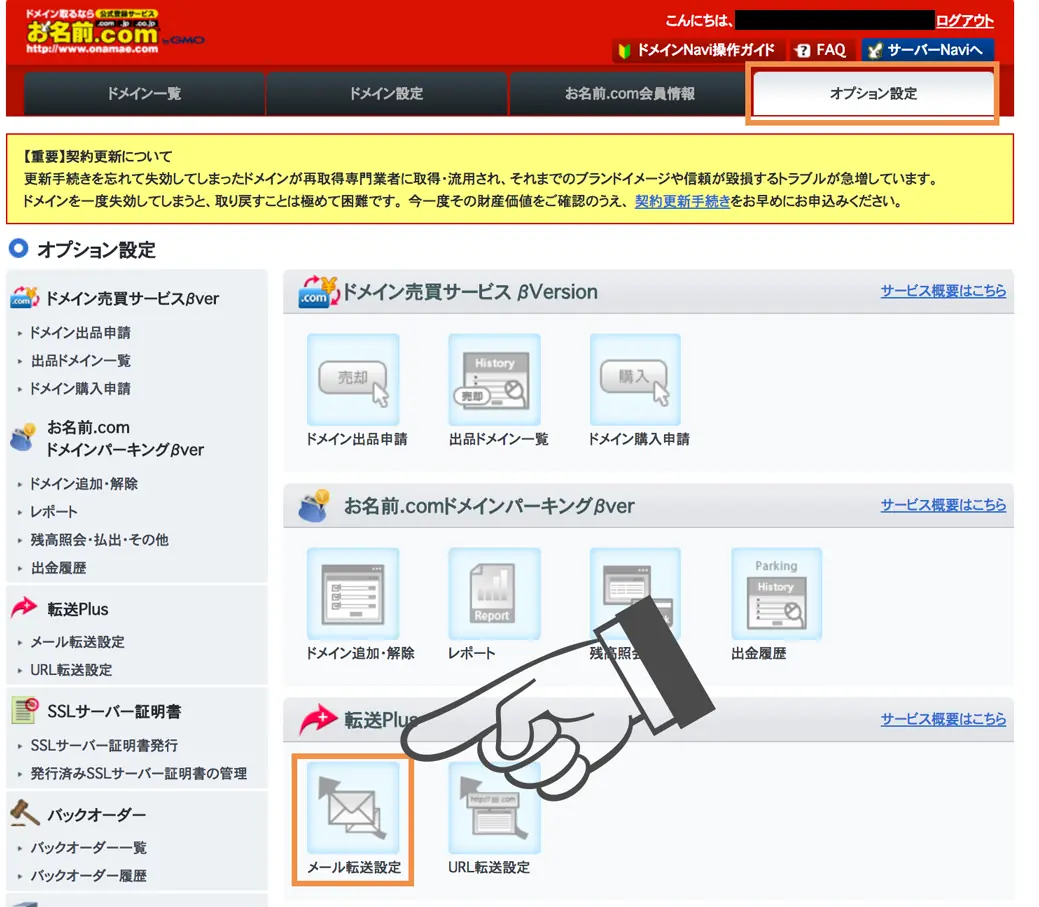The image size is (1039, 907).
Task: Click the ログアウト link
Action: coord(964,21)
